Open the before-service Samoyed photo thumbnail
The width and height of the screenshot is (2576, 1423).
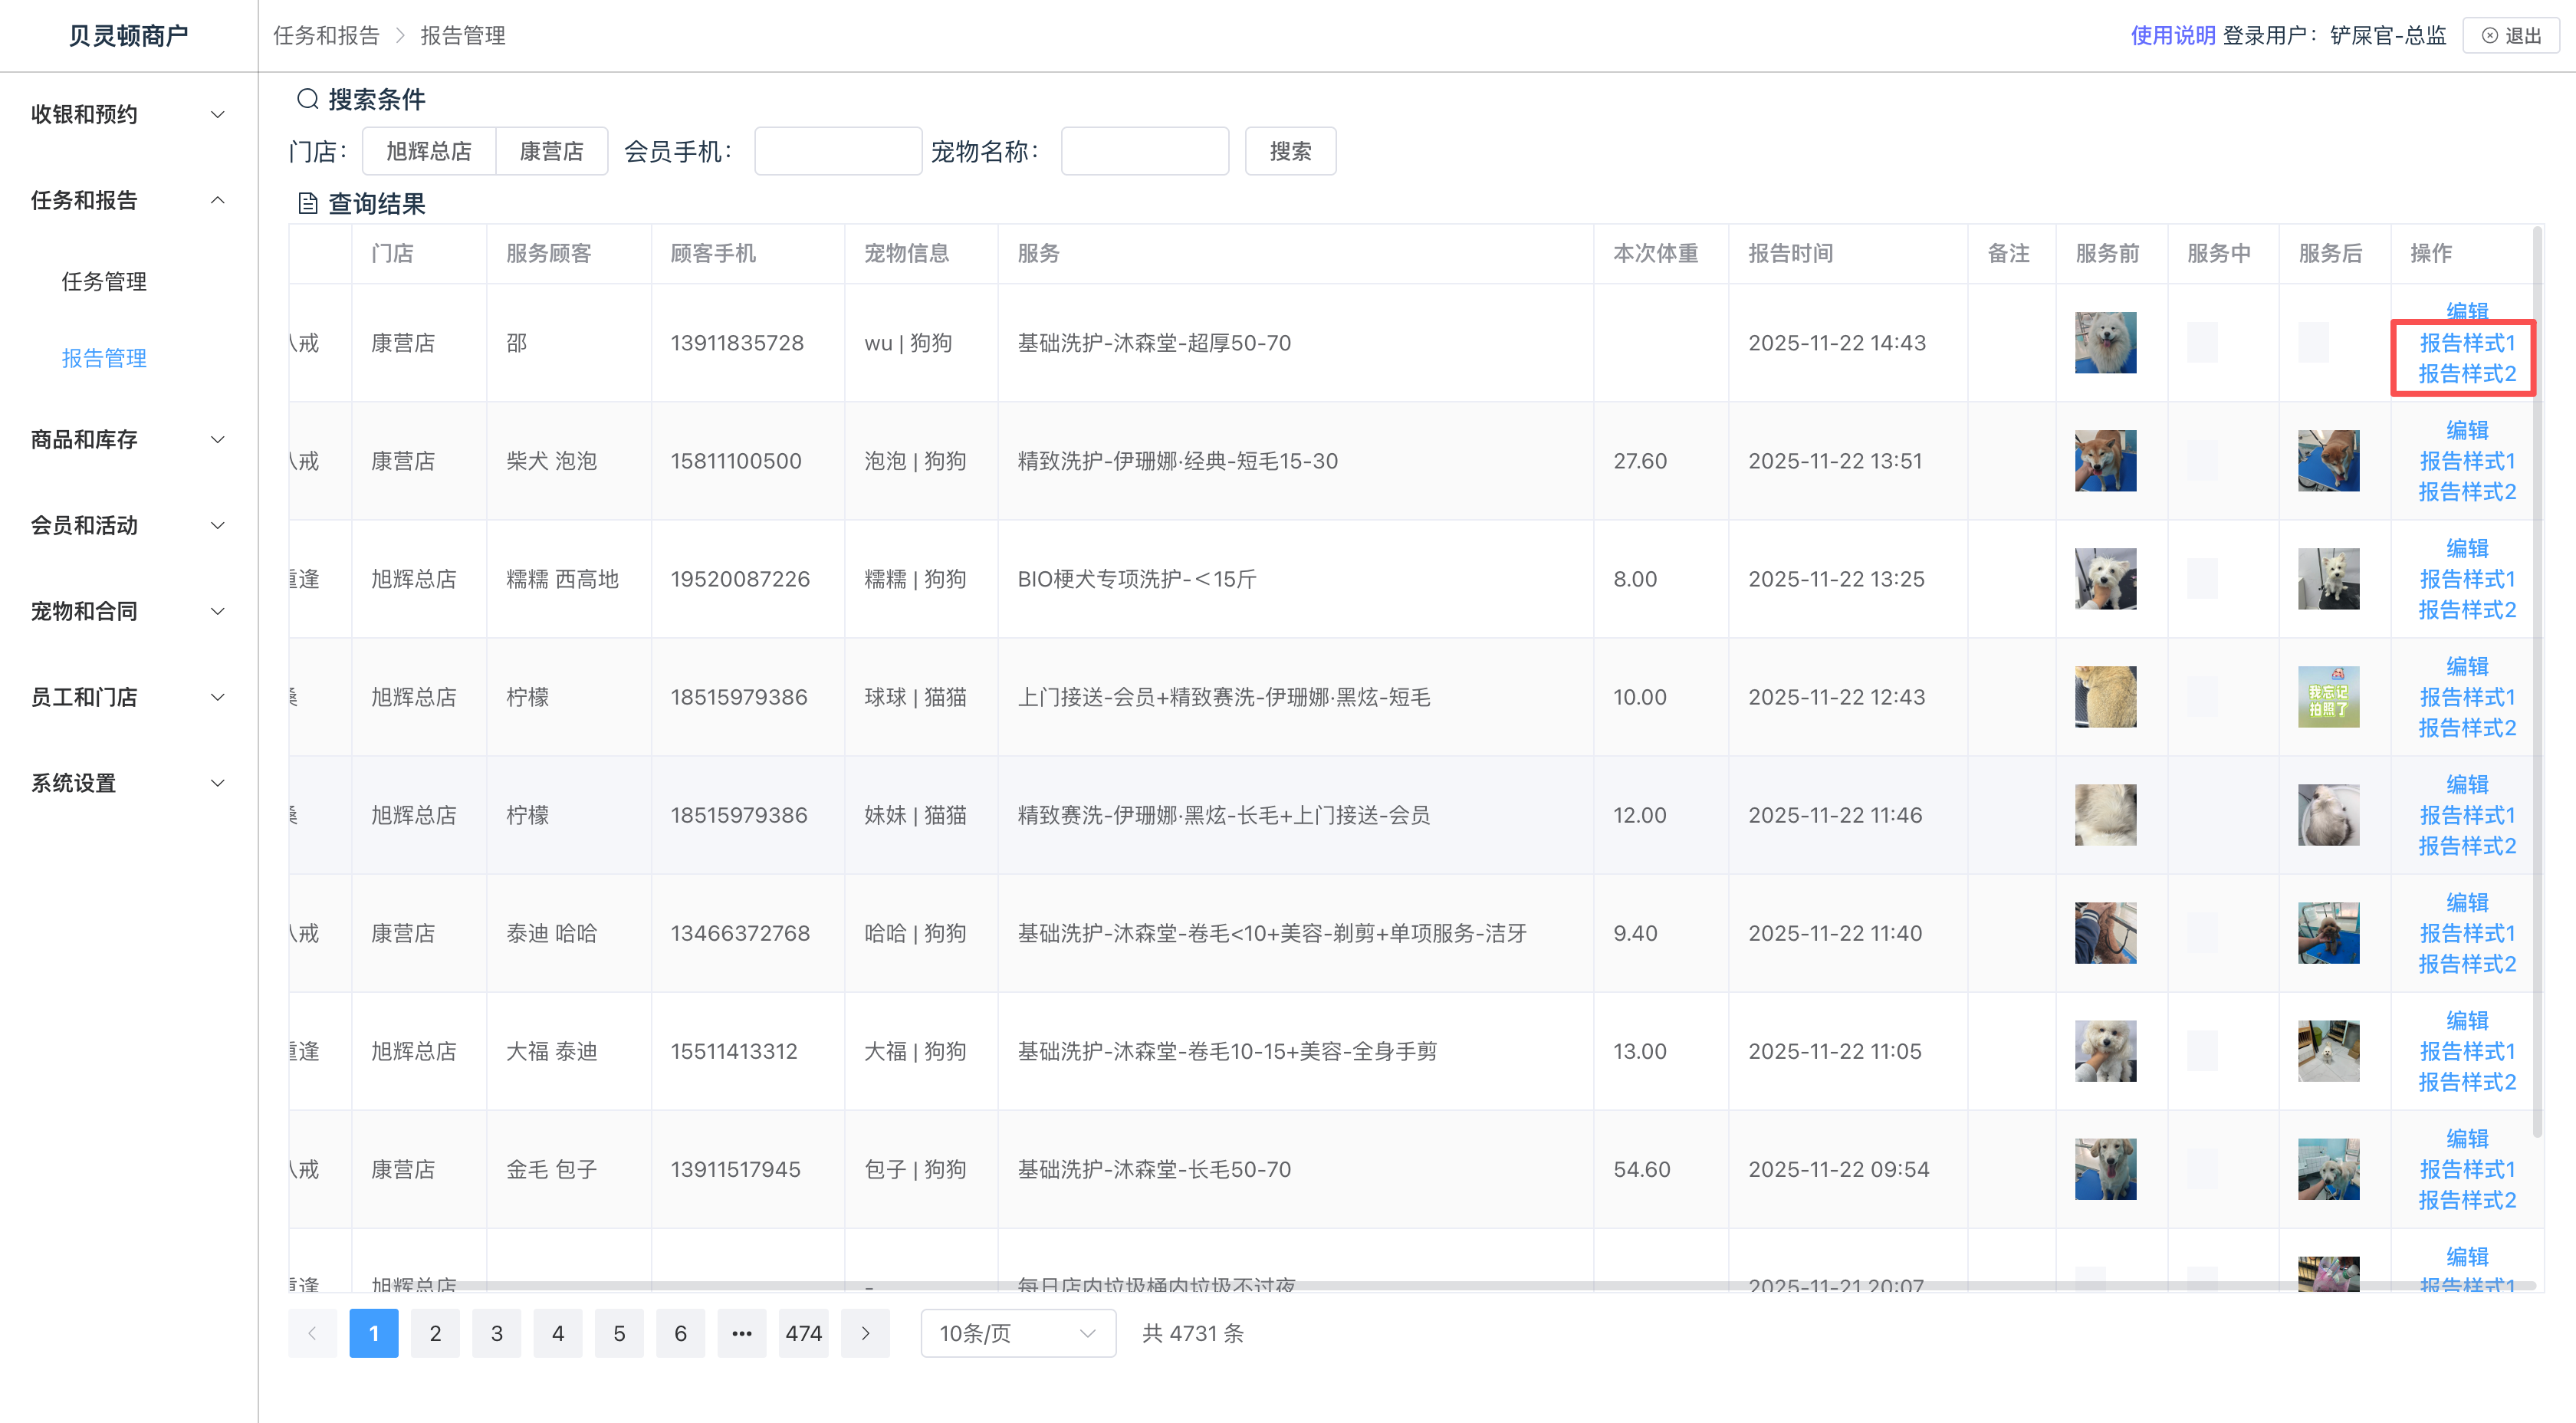tap(2105, 343)
